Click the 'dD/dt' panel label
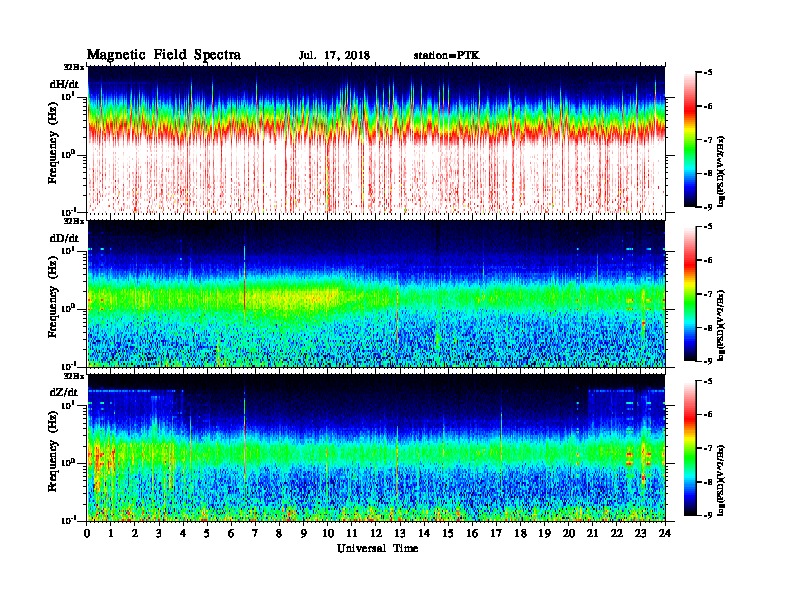The image size is (792, 612). pyautogui.click(x=64, y=238)
